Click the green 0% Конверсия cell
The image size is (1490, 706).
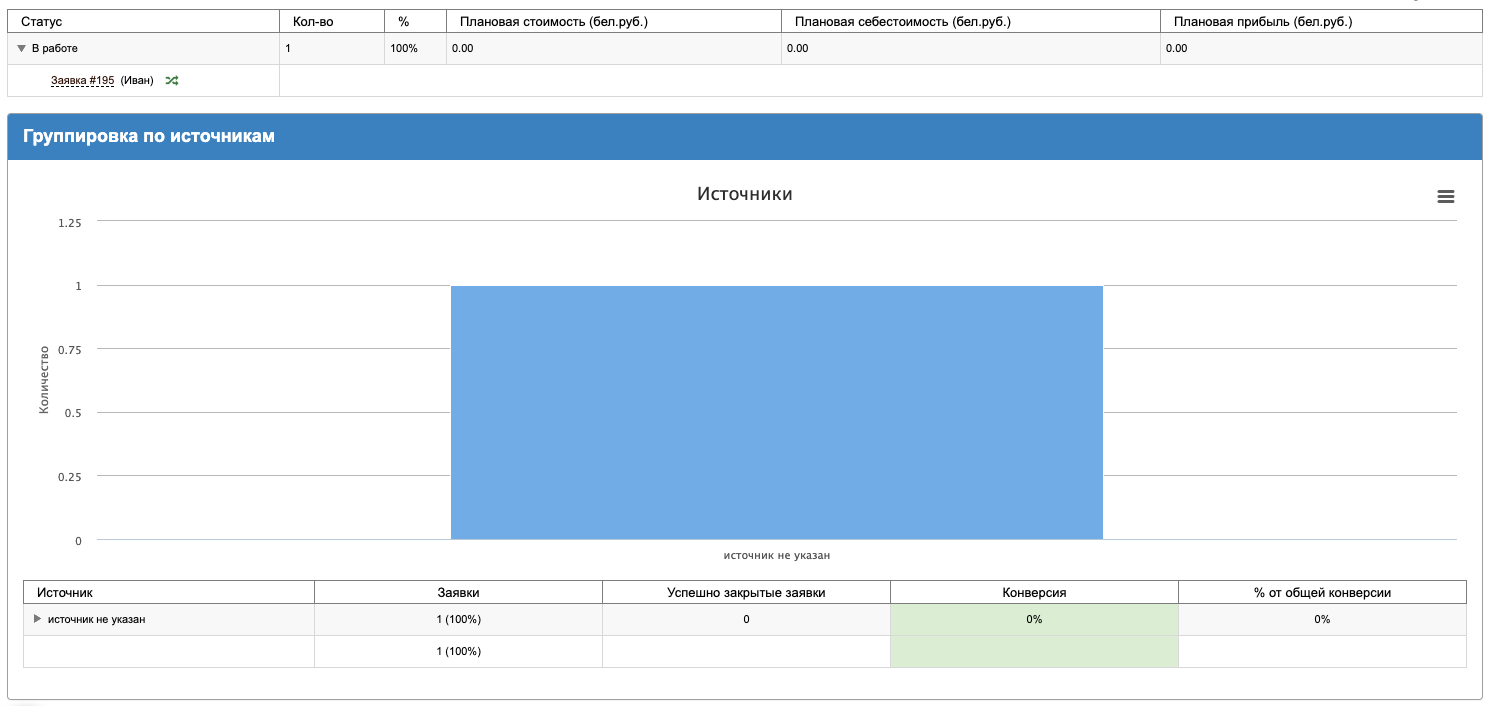1034,619
